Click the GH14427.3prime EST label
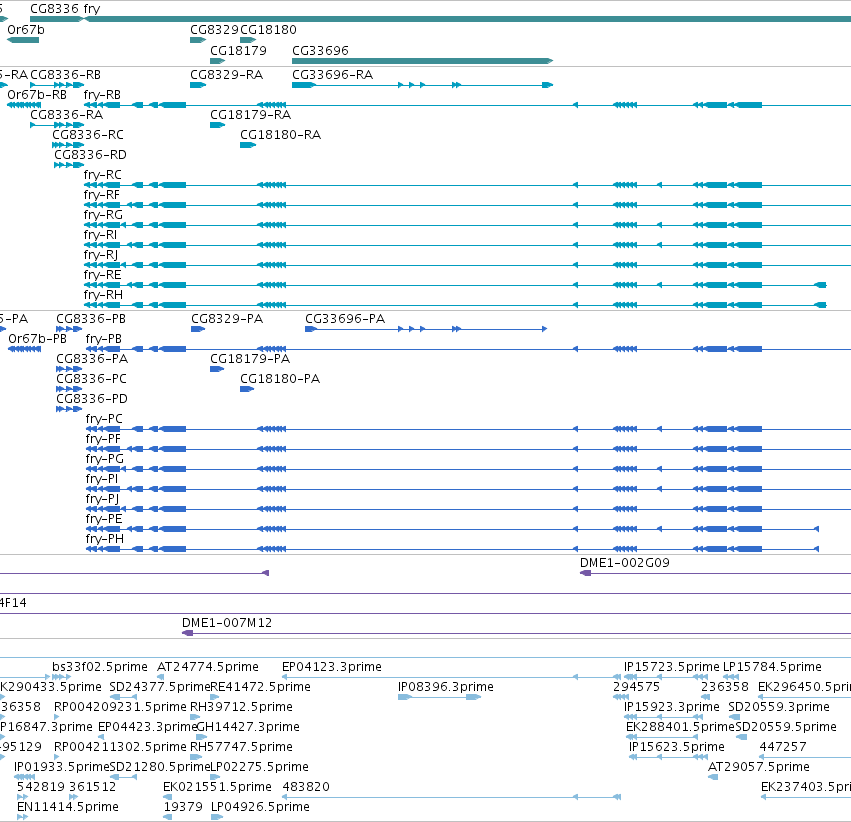 (247, 728)
